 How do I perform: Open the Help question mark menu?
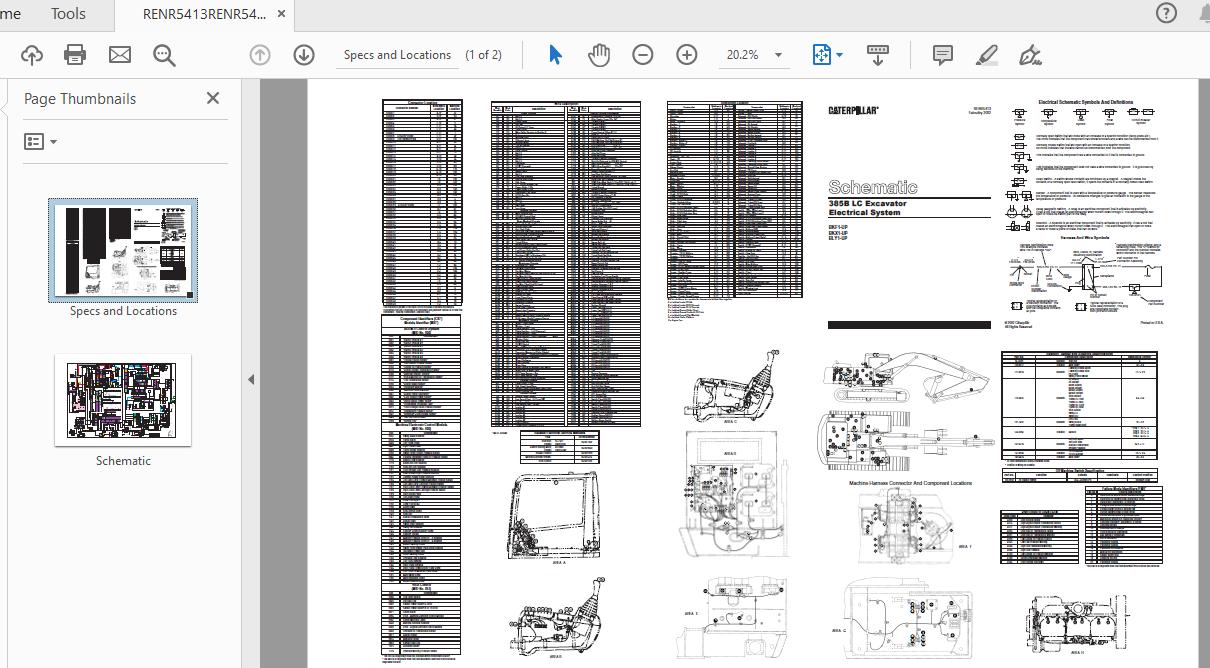pos(1166,13)
